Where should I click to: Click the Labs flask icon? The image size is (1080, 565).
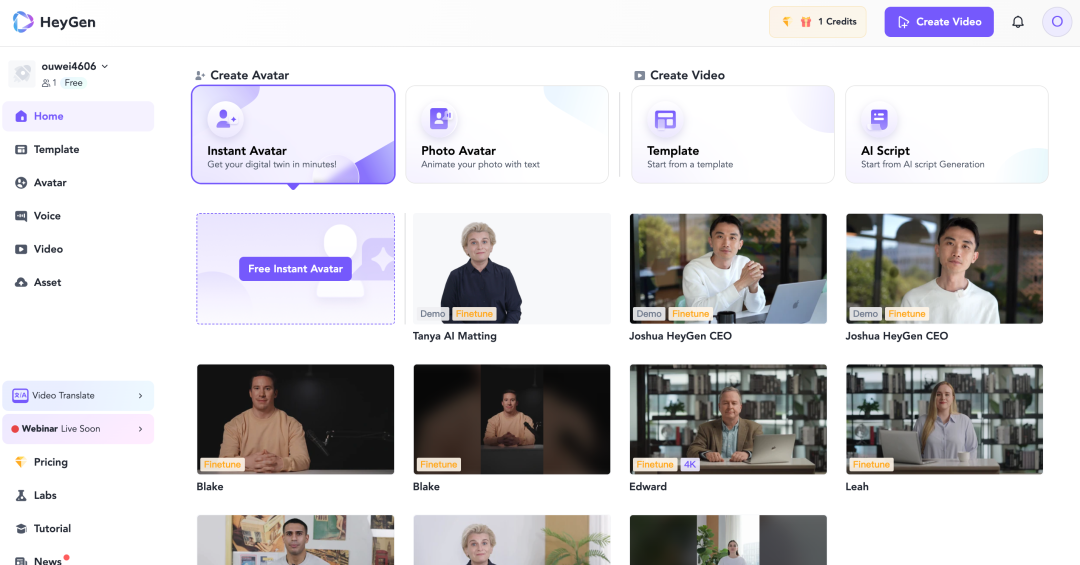coord(21,495)
